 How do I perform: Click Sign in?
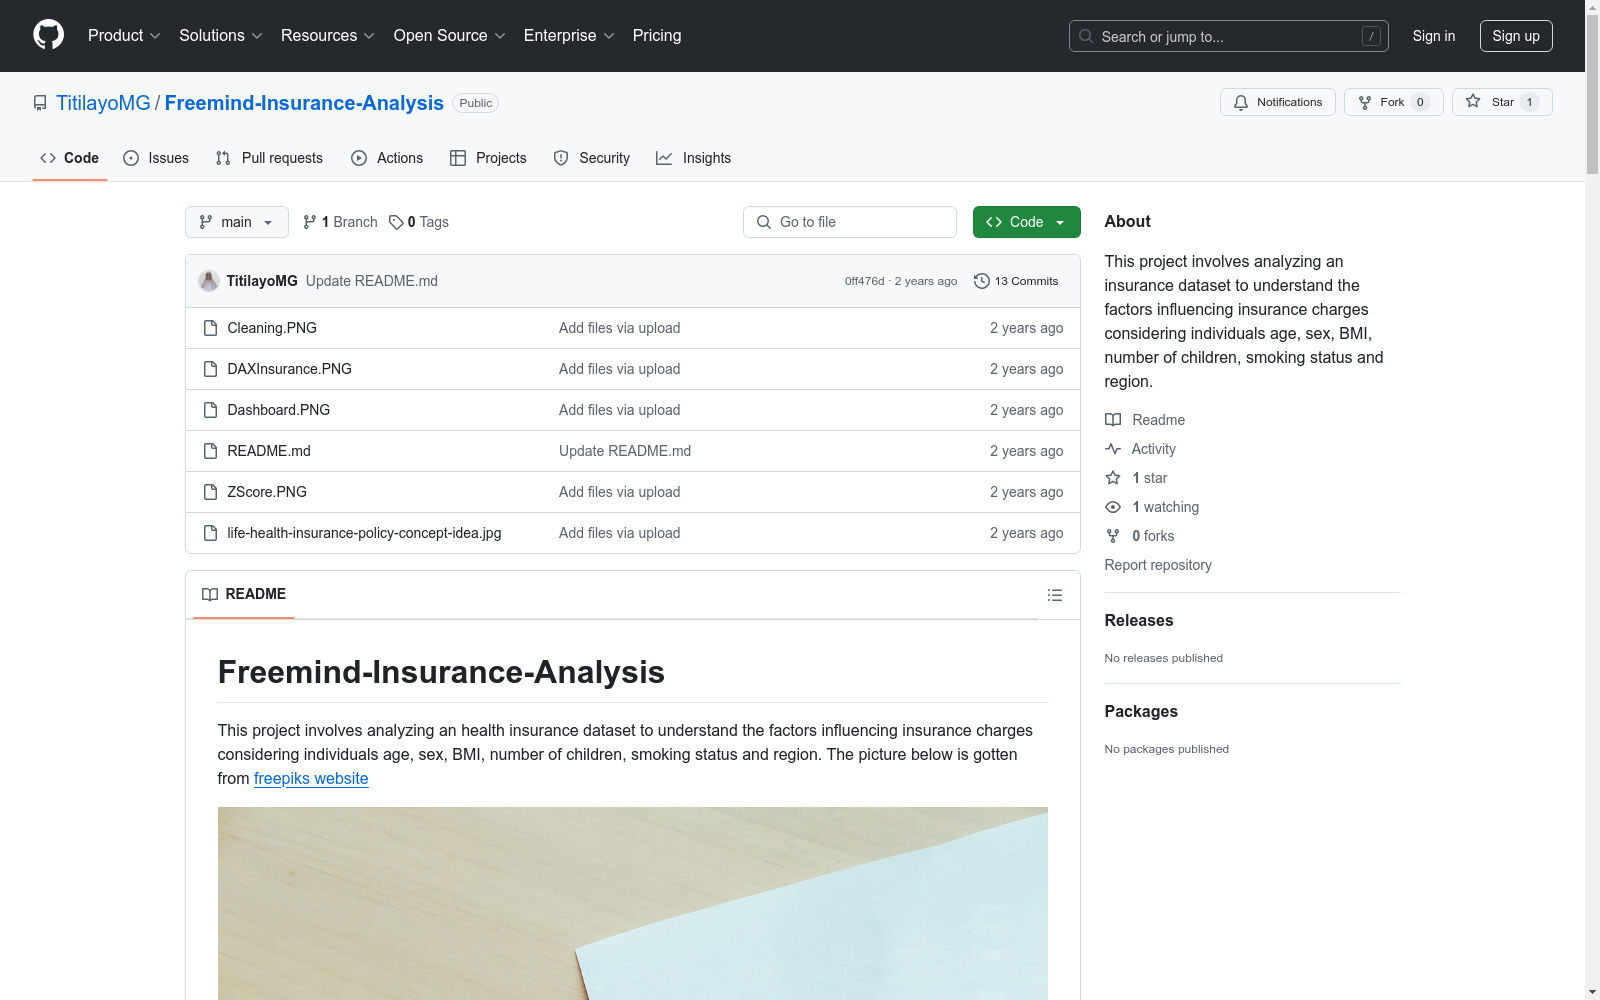pyautogui.click(x=1434, y=36)
